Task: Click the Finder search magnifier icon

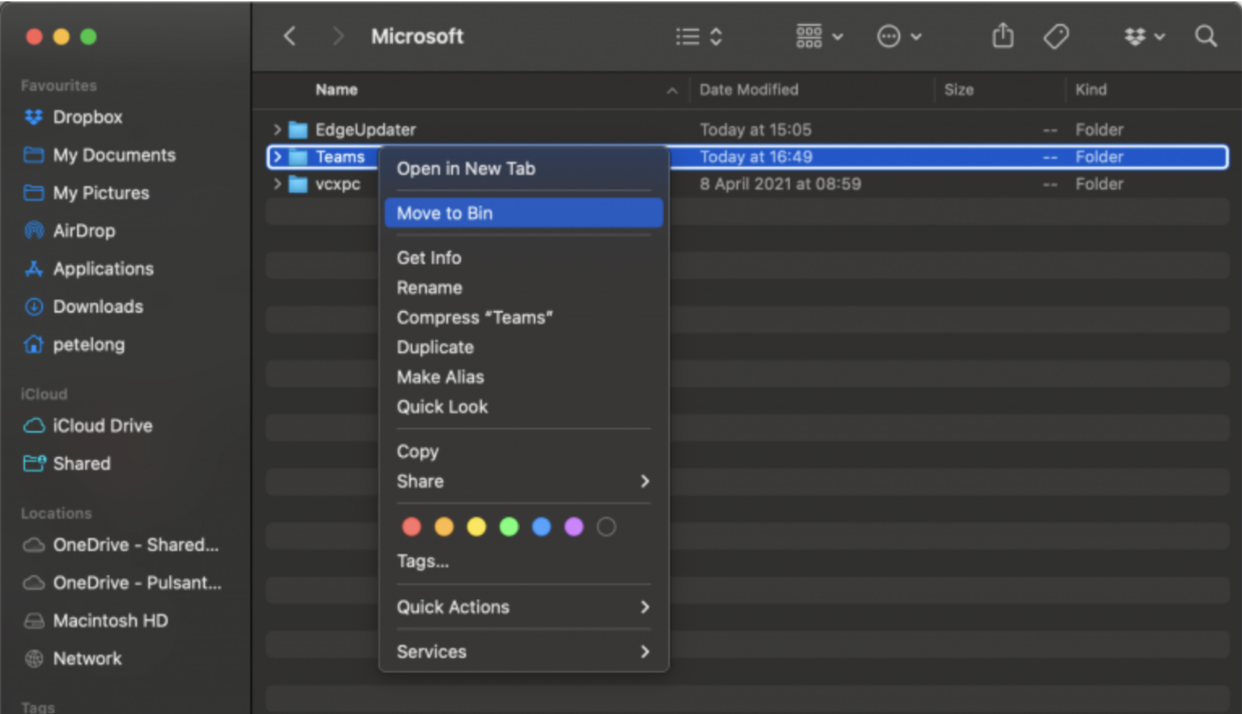Action: click(1206, 37)
